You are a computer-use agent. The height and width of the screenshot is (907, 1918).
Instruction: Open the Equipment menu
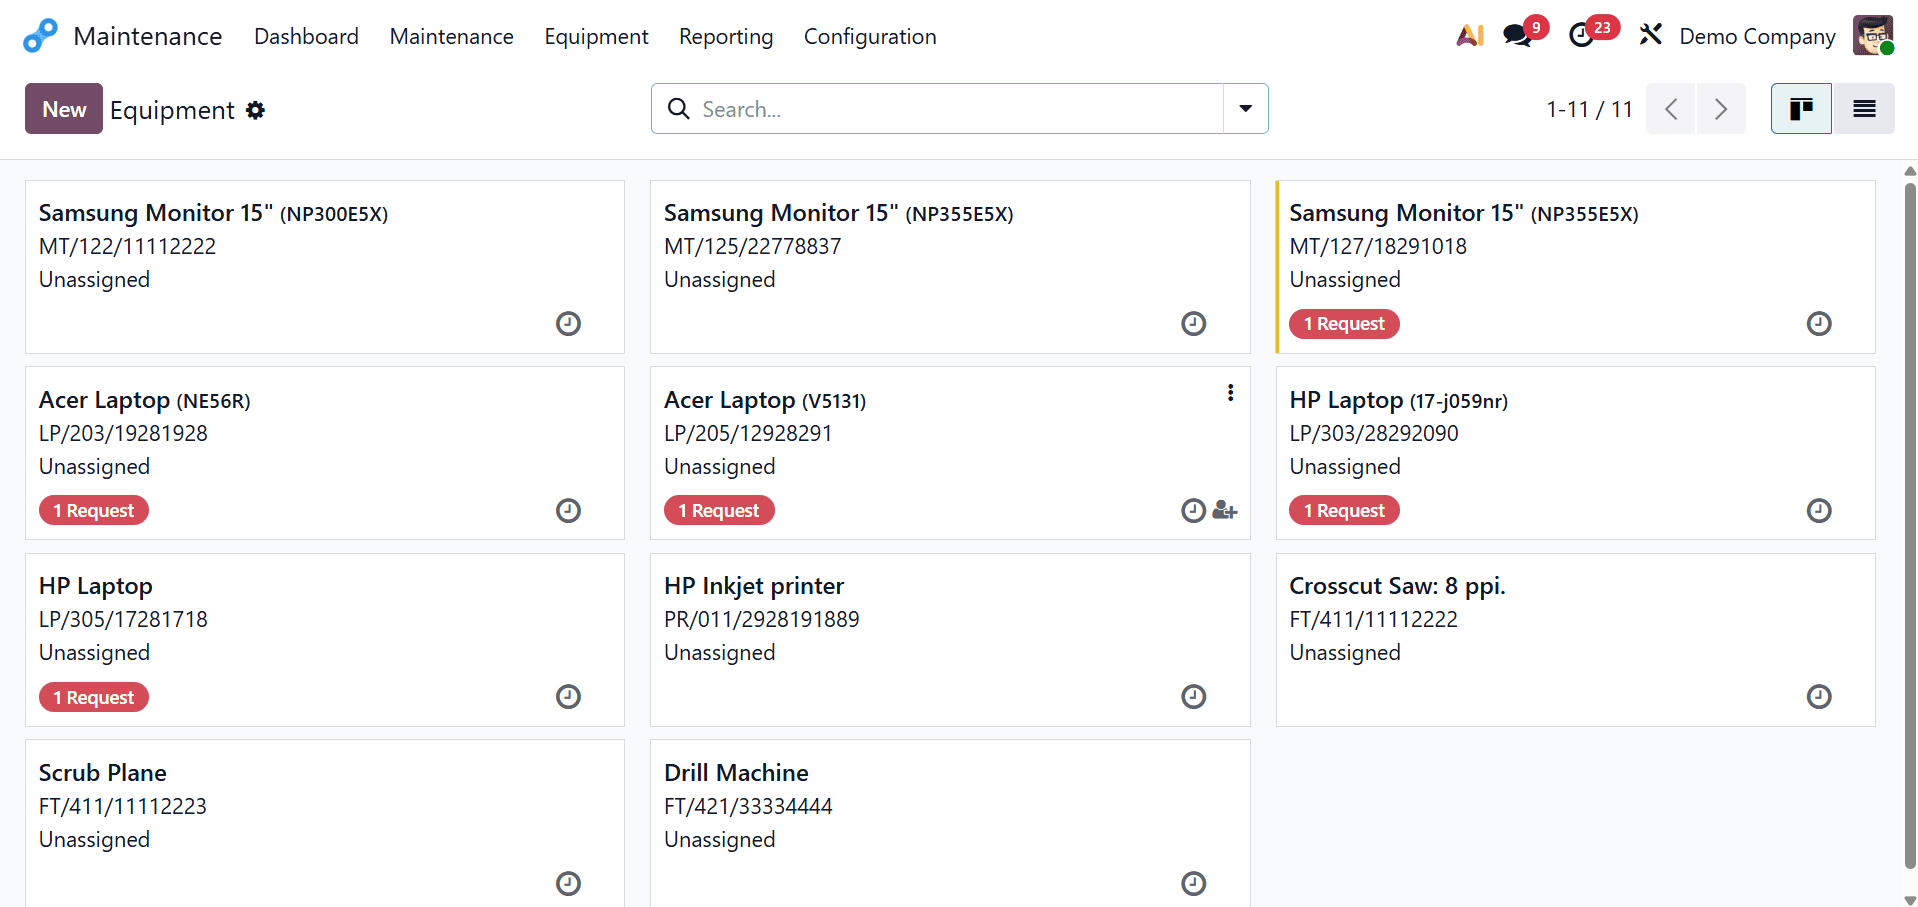[x=596, y=36]
